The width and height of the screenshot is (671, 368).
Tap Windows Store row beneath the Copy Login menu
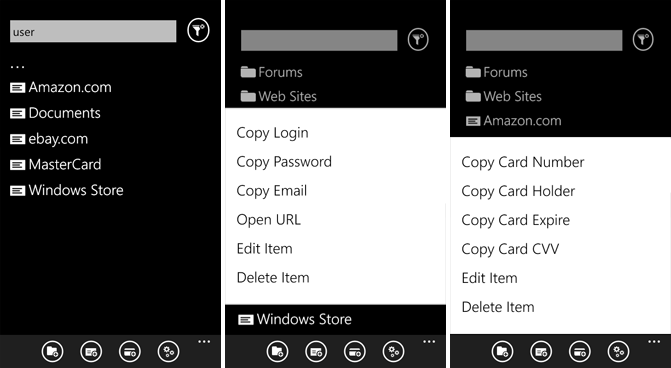pyautogui.click(x=295, y=319)
